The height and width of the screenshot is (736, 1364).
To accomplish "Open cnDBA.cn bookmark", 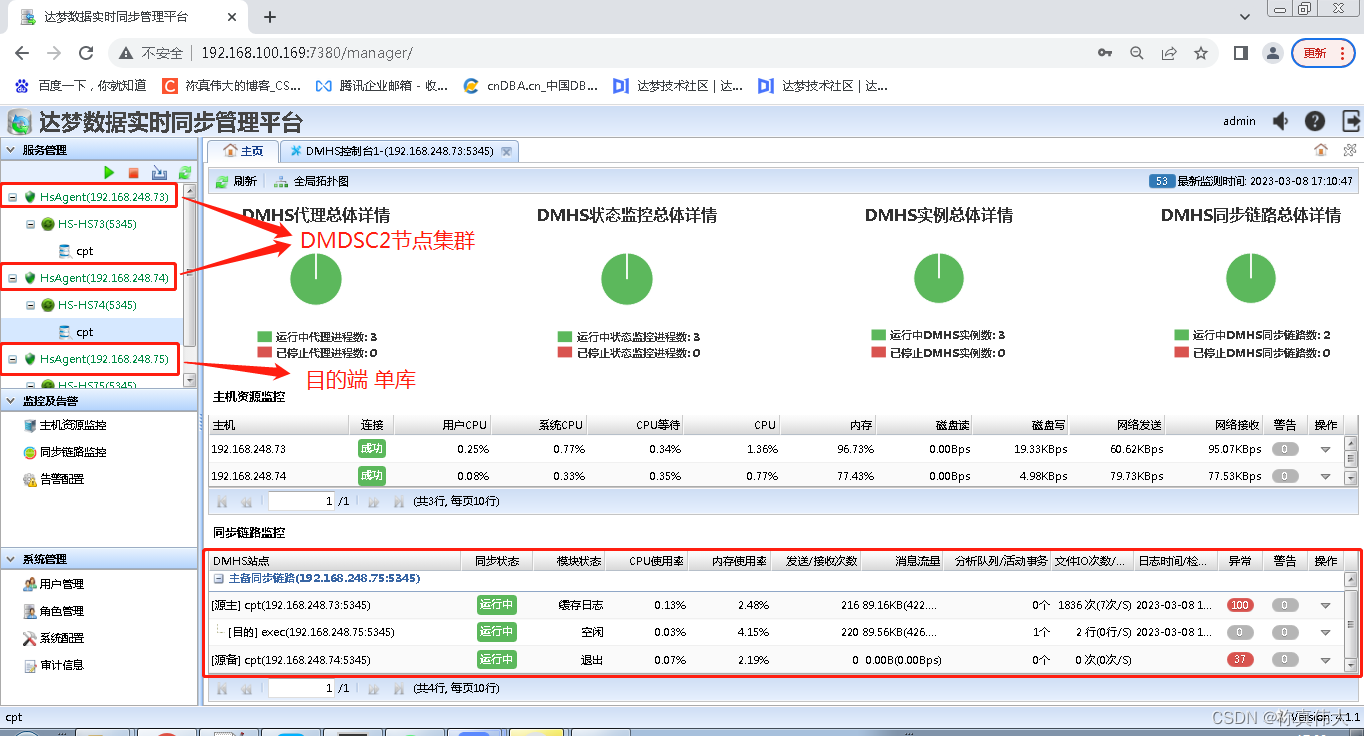I will [x=531, y=86].
